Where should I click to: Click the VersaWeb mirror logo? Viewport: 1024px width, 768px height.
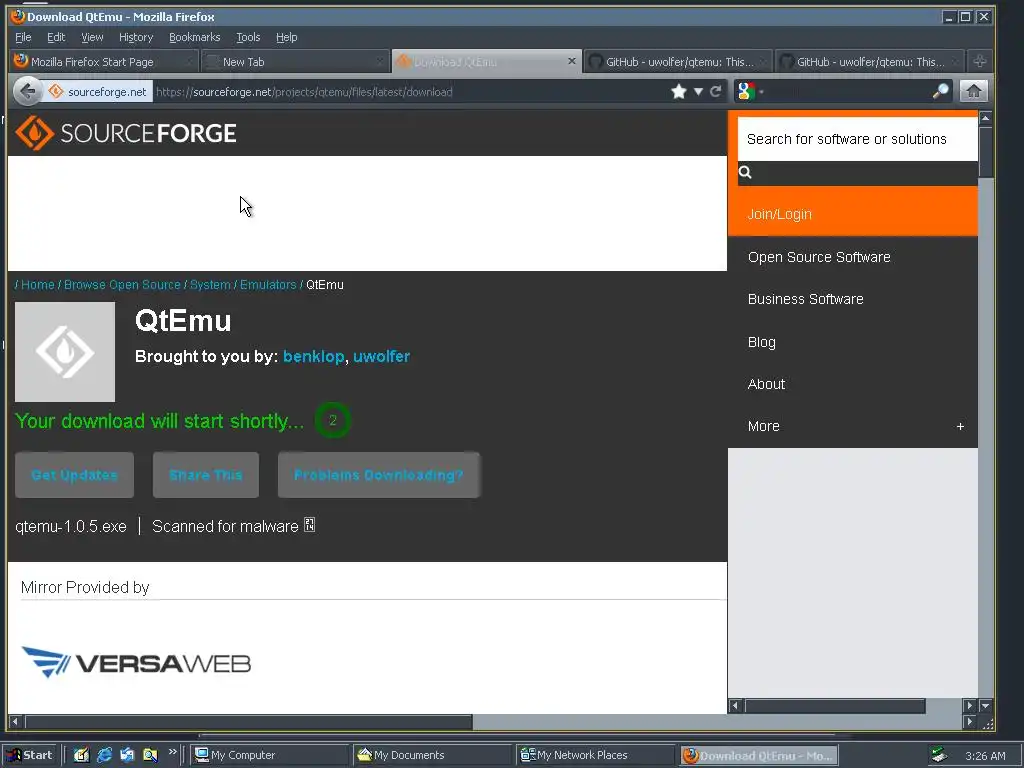(x=136, y=662)
